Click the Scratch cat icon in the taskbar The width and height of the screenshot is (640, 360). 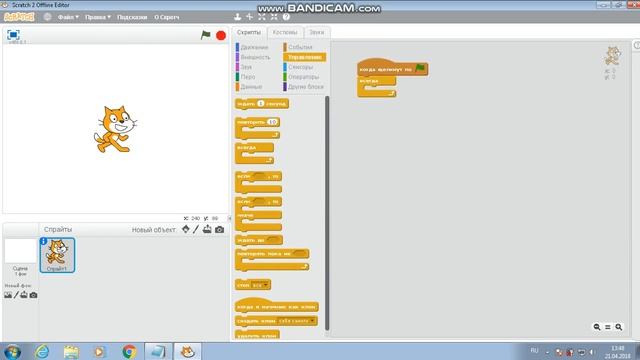pos(188,351)
